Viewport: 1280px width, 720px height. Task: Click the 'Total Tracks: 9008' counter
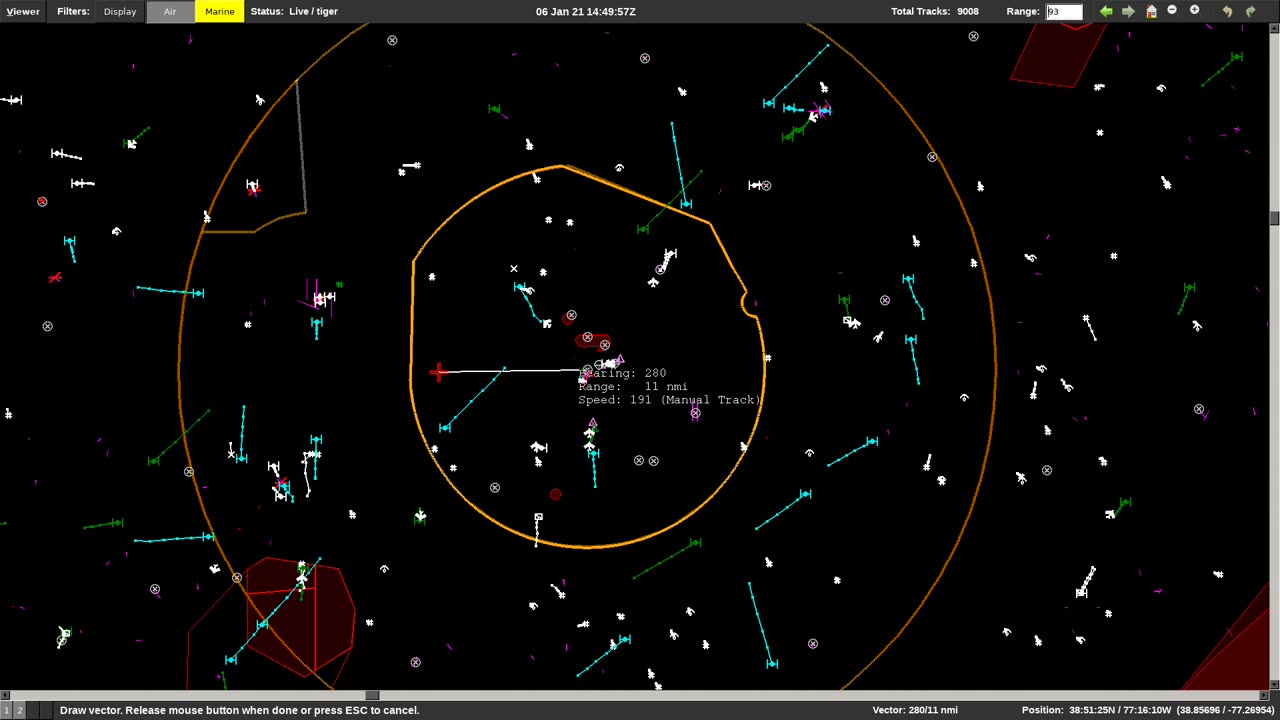click(x=935, y=11)
